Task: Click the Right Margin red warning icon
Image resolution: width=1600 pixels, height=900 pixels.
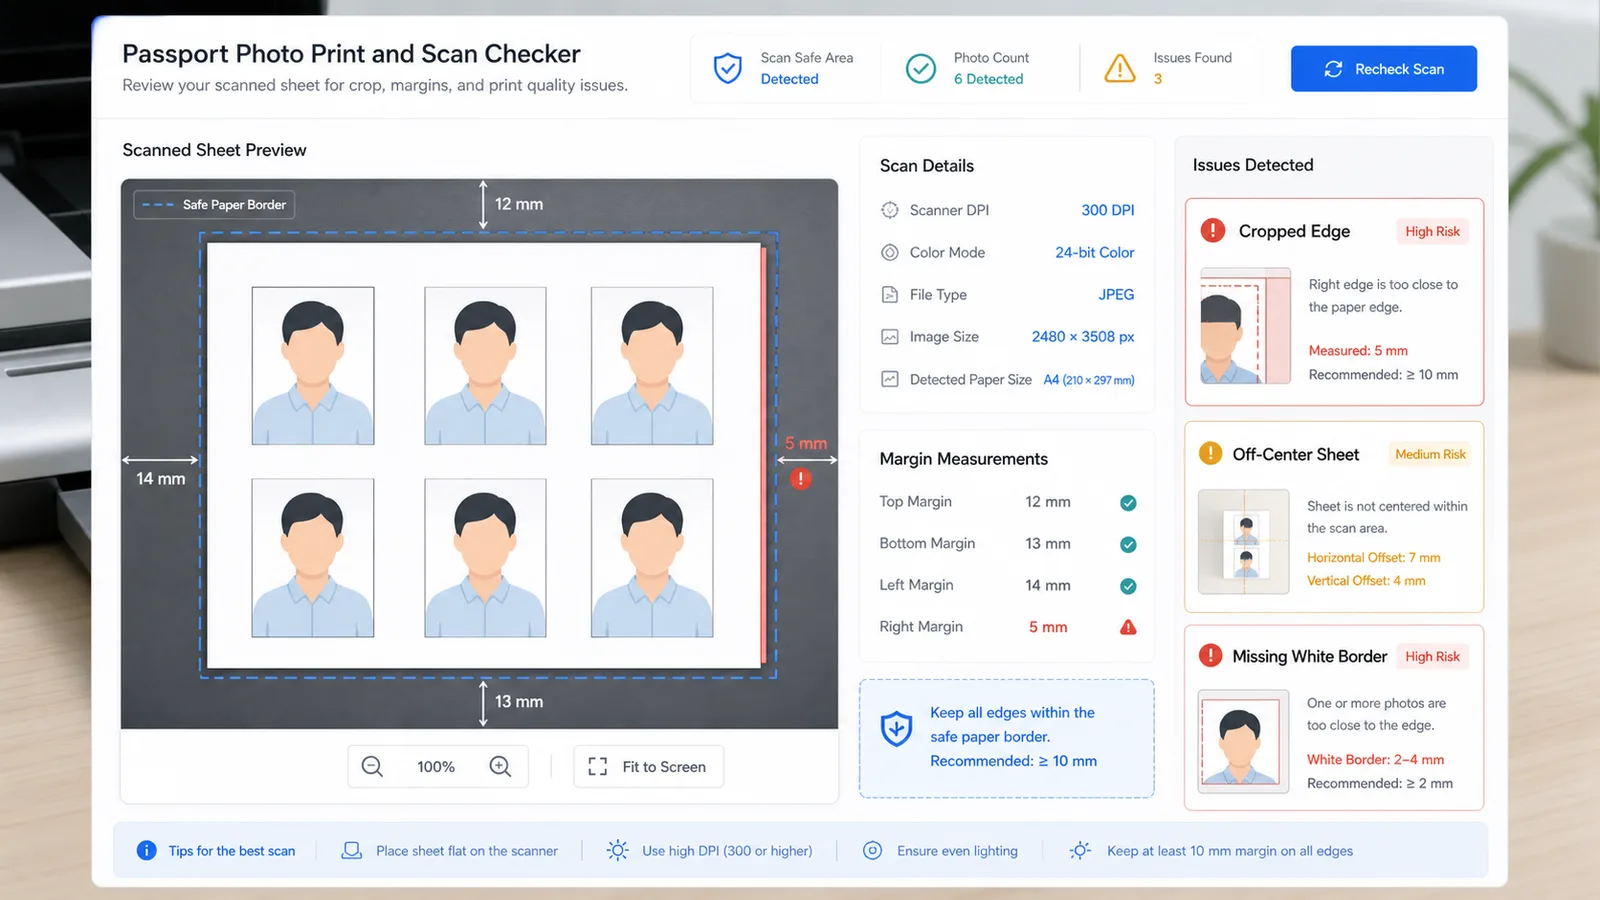Action: tap(1128, 627)
